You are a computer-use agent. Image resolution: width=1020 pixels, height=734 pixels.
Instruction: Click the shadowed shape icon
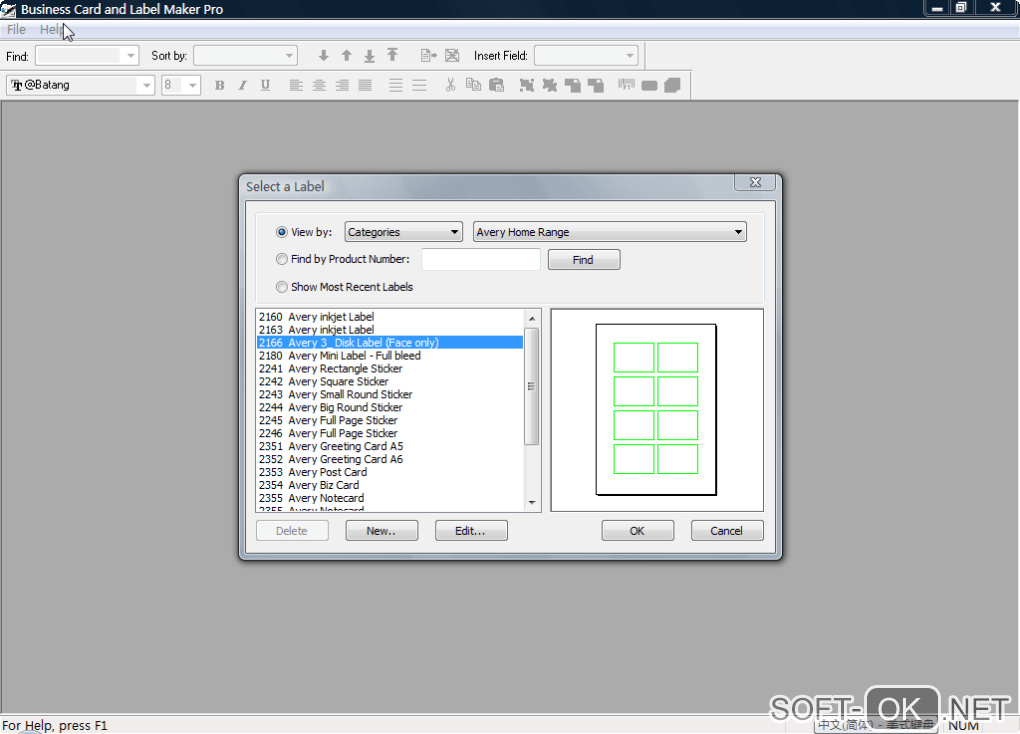(673, 85)
